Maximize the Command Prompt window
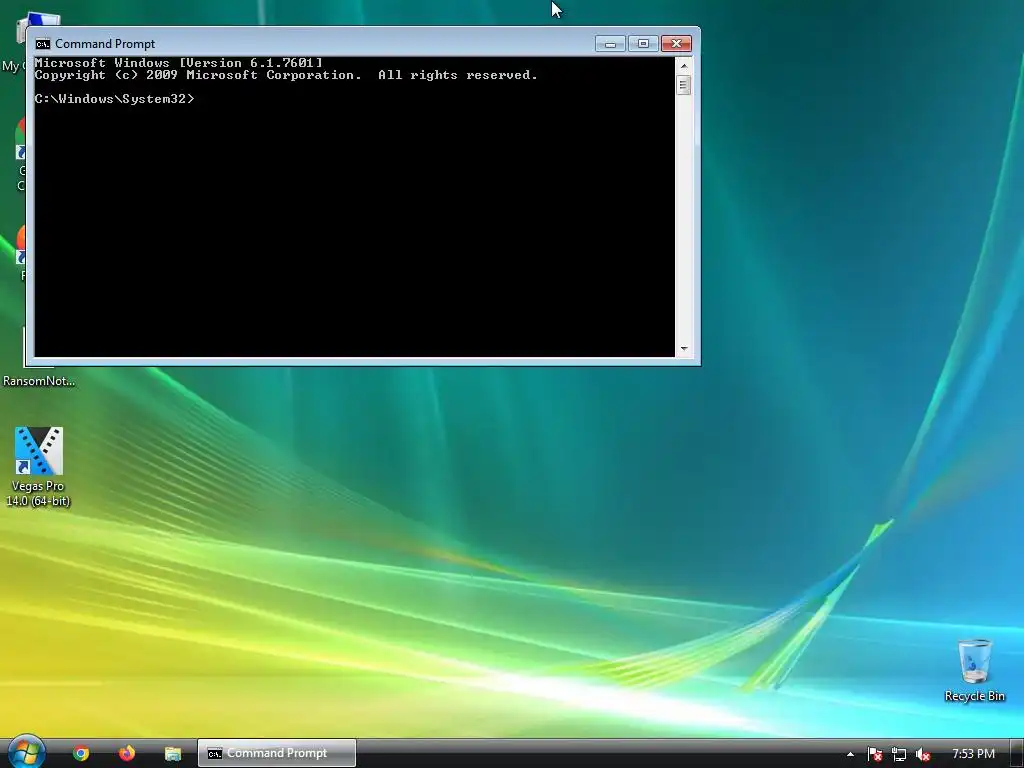The image size is (1024, 768). pos(643,44)
